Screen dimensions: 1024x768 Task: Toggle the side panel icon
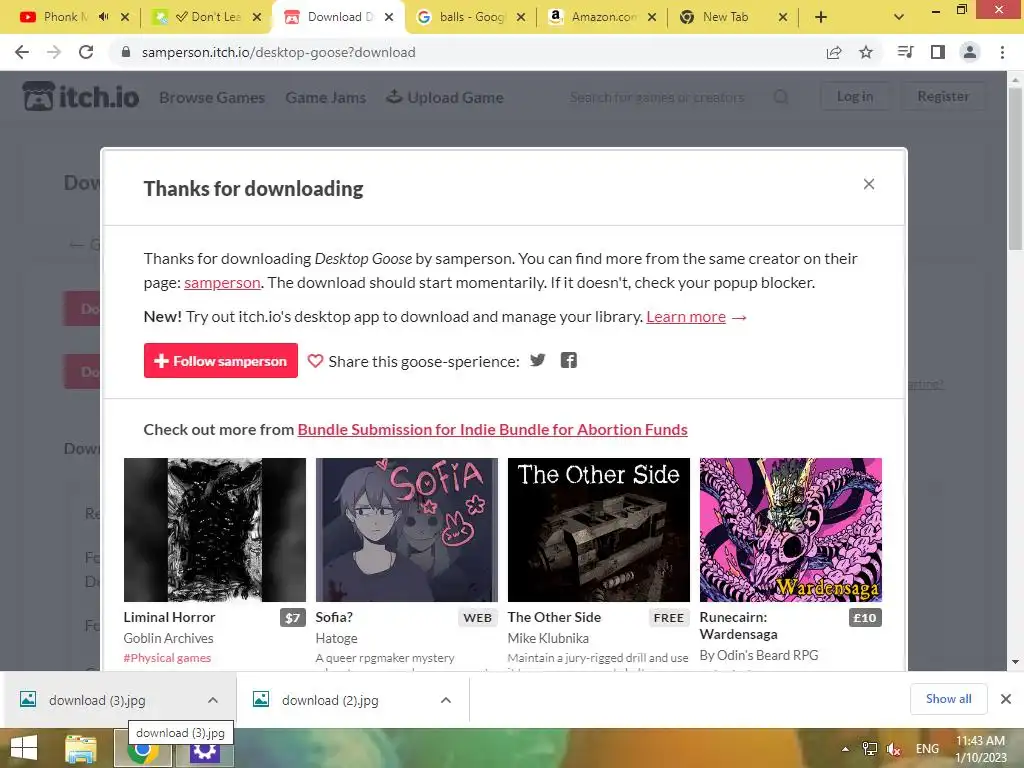[938, 52]
